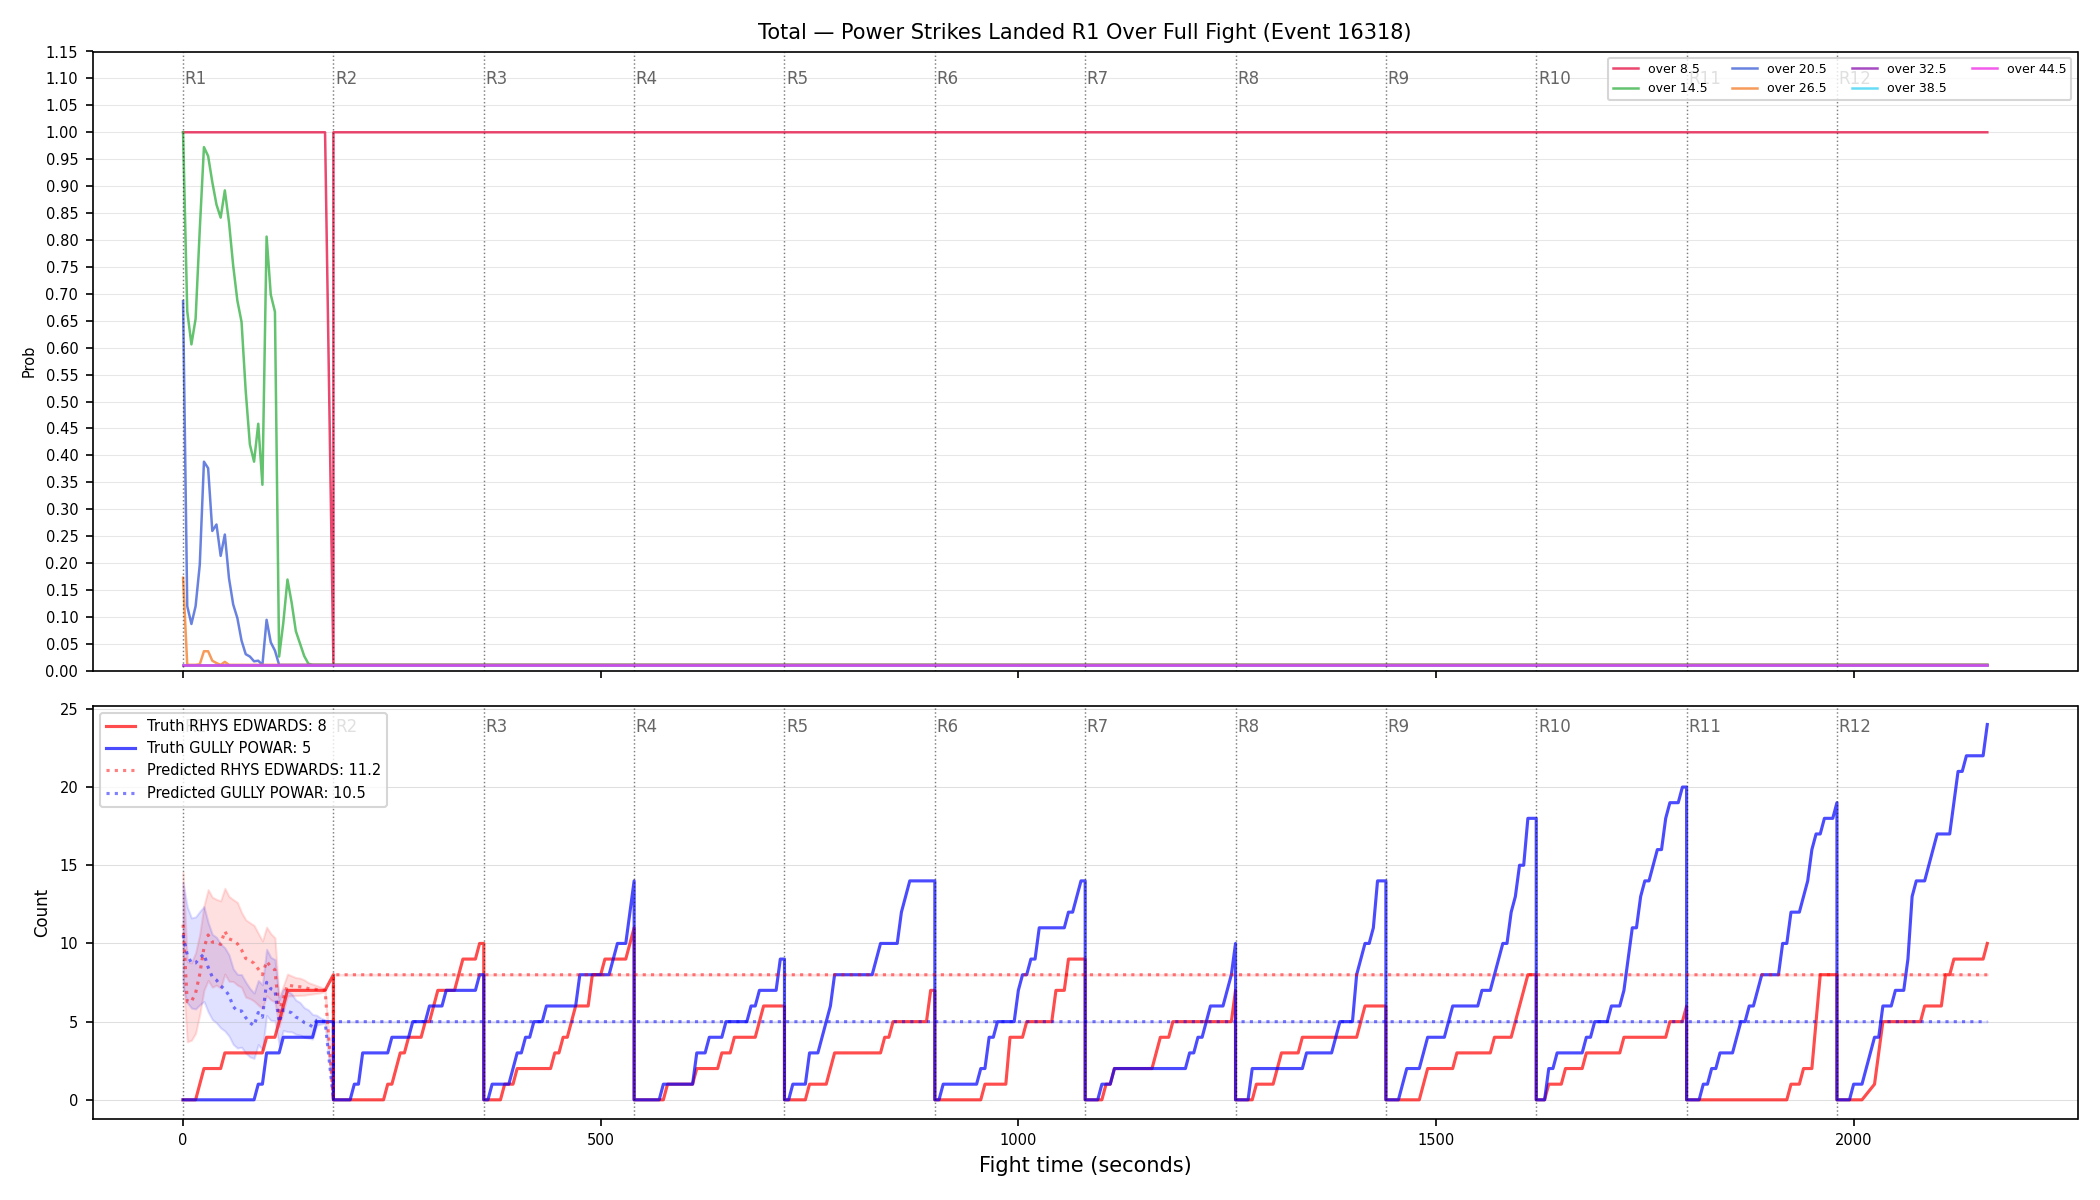The image size is (2100, 1200).
Task: Click the 25 tick on the Count axis
Action: [x=70, y=709]
